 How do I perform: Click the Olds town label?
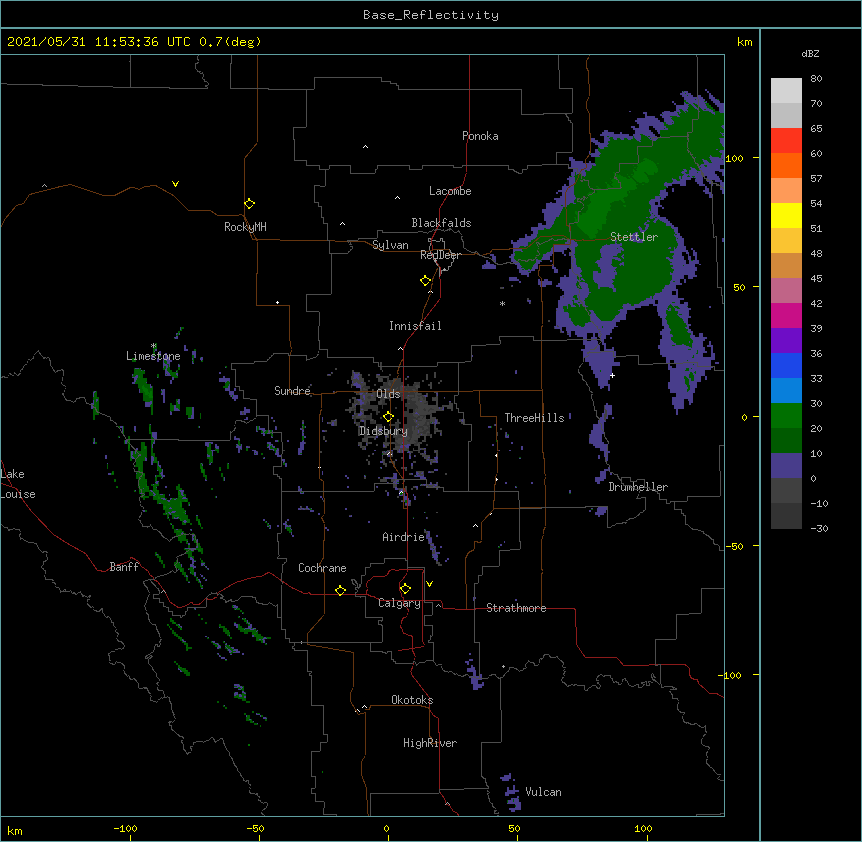(x=388, y=394)
